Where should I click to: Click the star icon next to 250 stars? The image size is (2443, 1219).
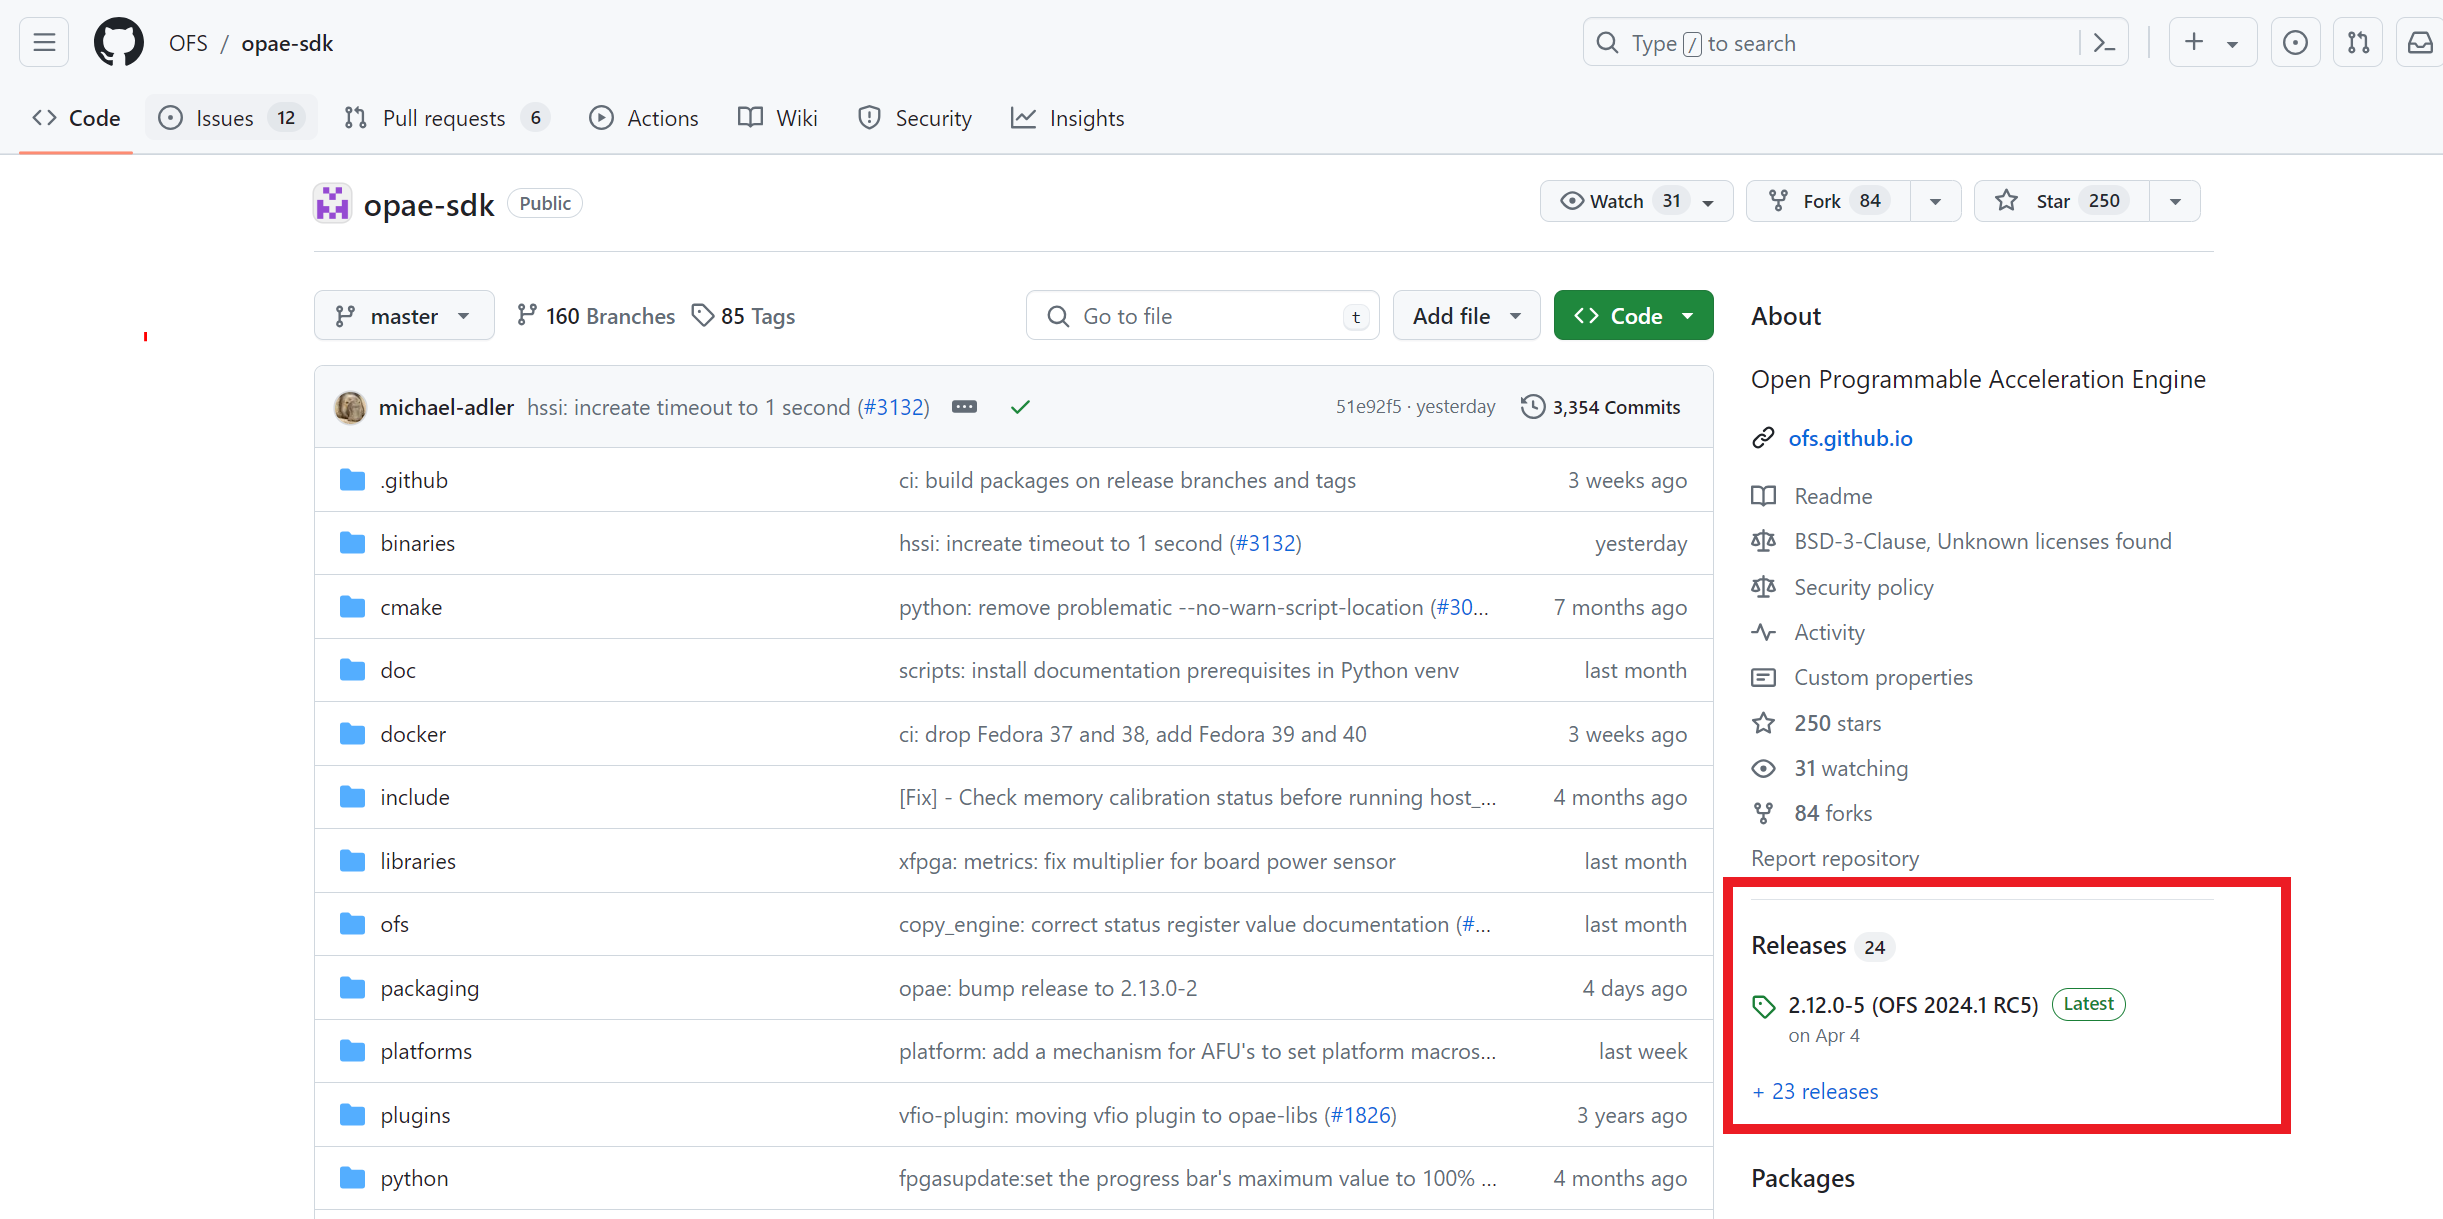1763,723
